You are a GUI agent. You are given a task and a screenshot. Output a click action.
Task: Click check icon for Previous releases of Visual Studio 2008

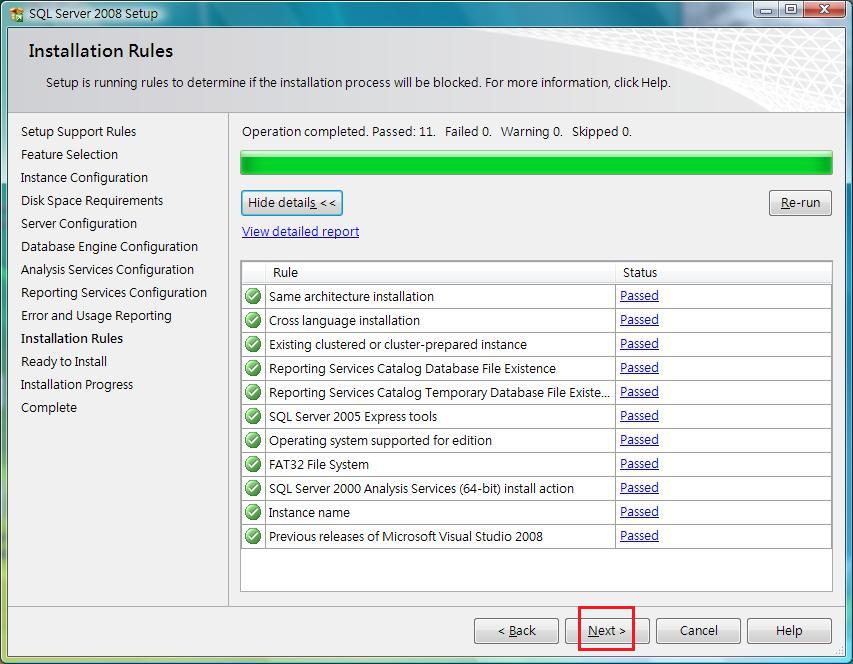(253, 536)
